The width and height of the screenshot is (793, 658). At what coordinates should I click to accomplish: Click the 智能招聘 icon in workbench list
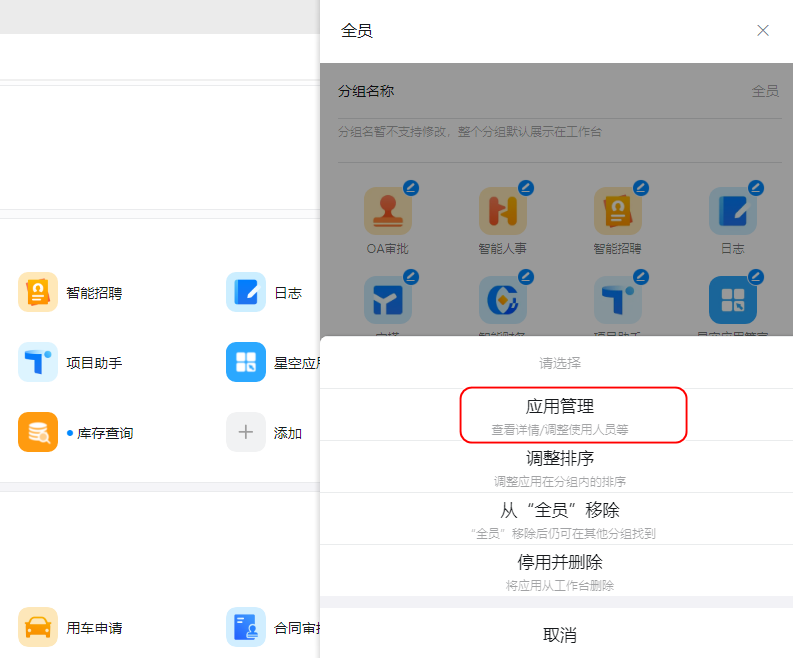tap(38, 292)
